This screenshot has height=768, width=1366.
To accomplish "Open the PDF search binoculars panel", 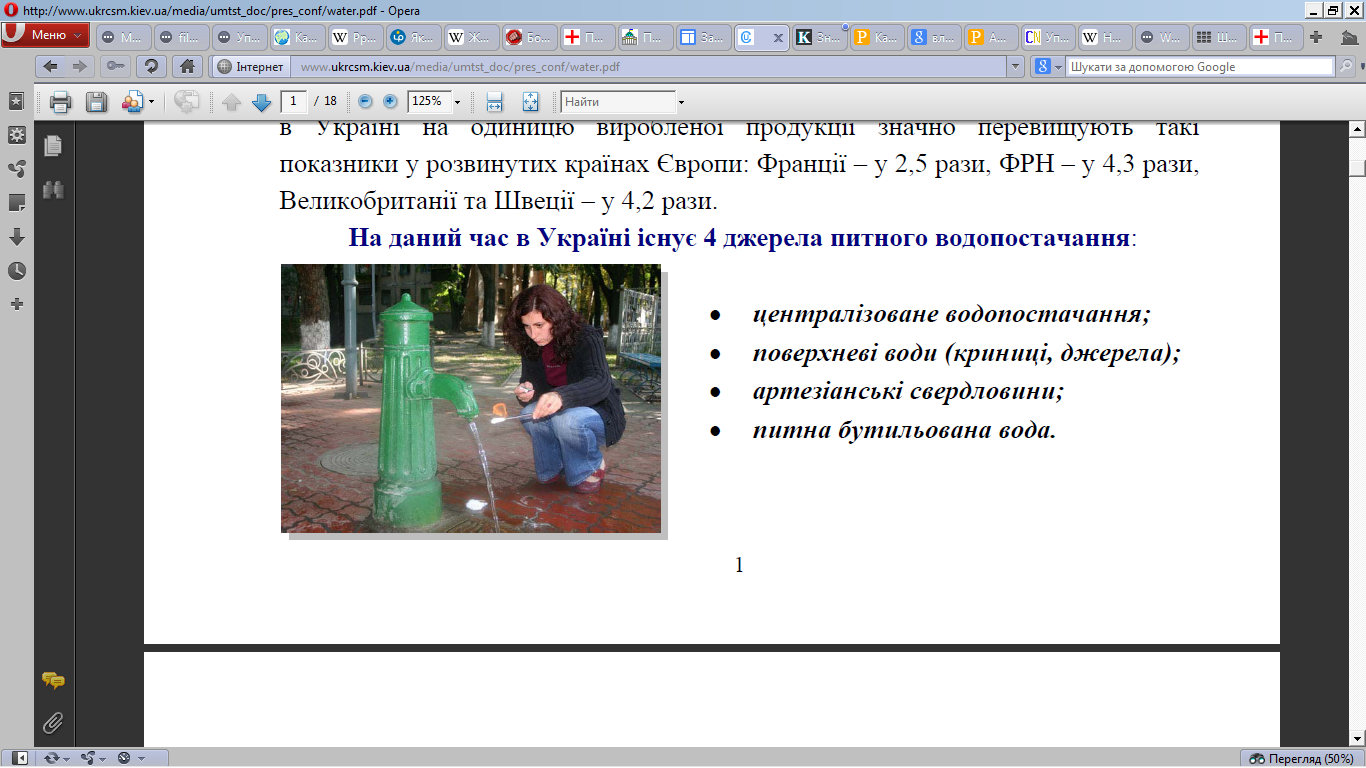I will tap(53, 189).
